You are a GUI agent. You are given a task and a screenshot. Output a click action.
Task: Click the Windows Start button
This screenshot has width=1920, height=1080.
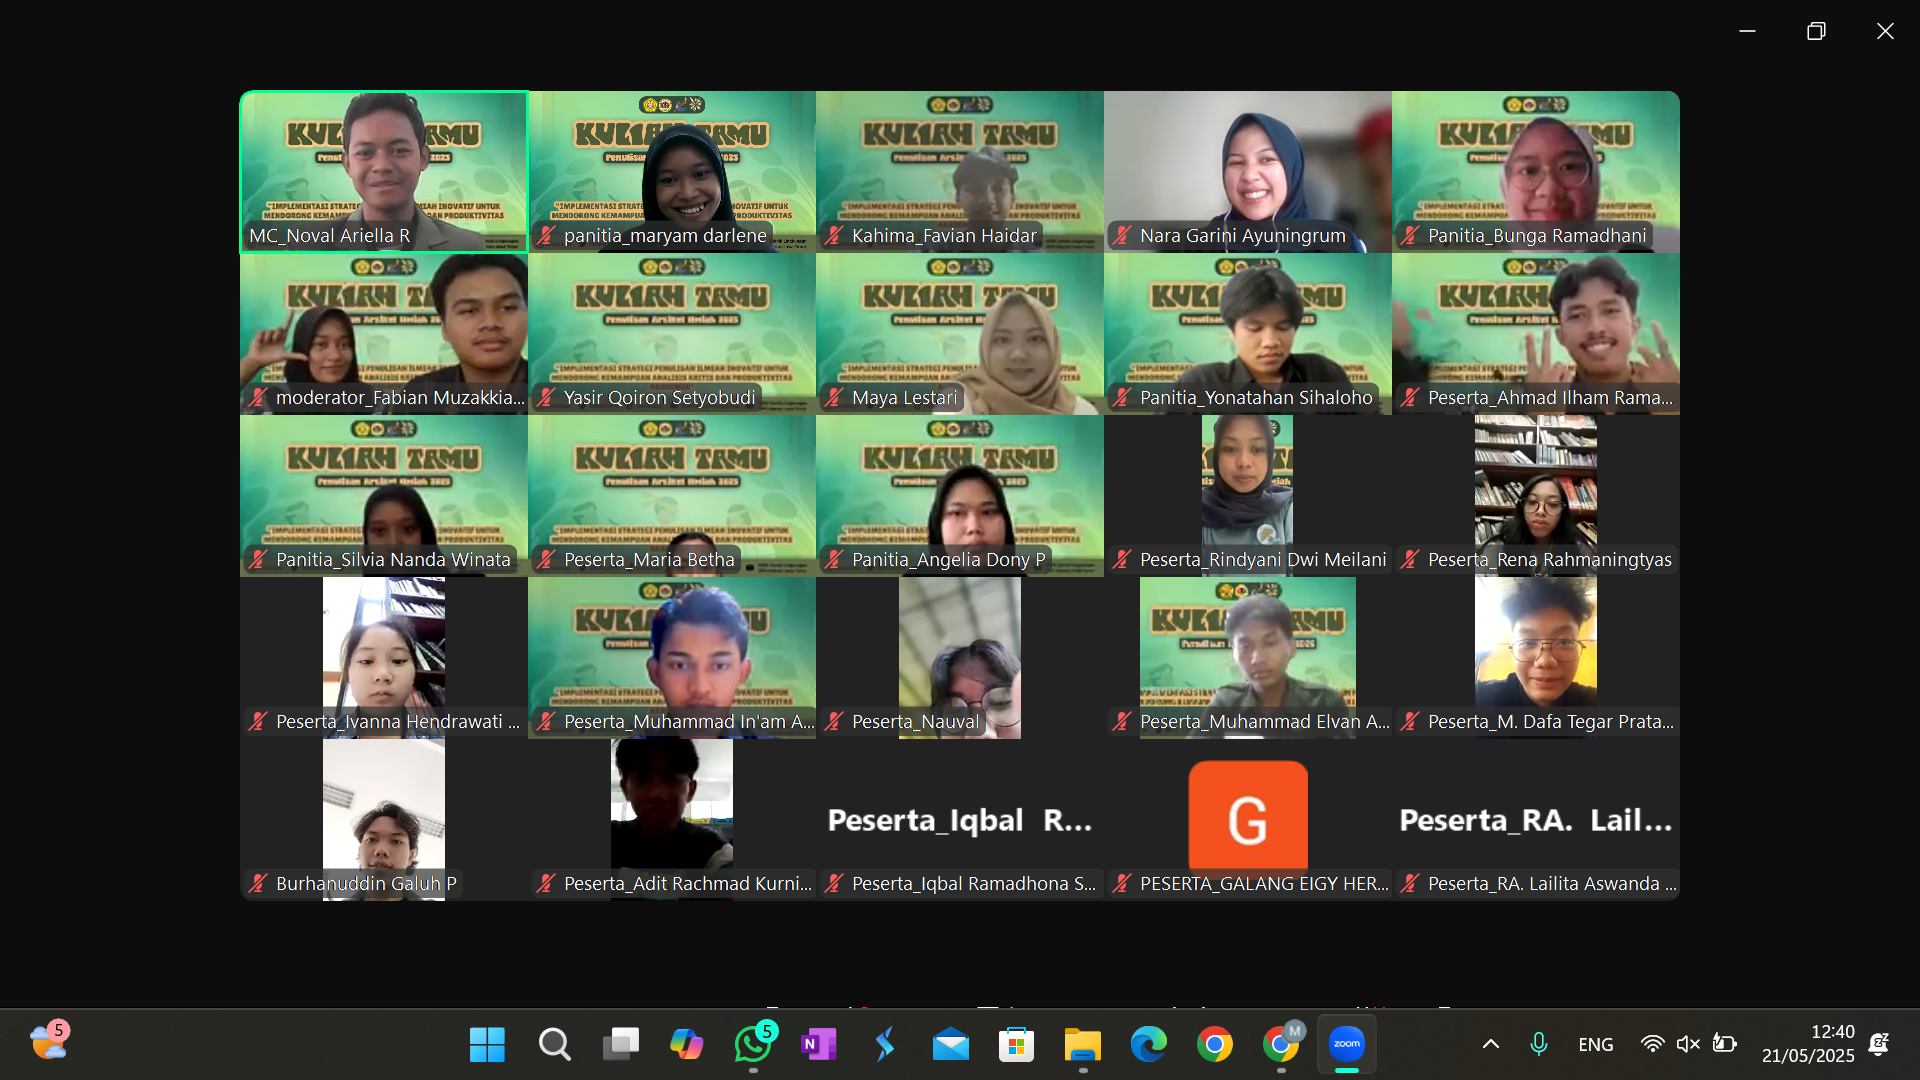(487, 1045)
